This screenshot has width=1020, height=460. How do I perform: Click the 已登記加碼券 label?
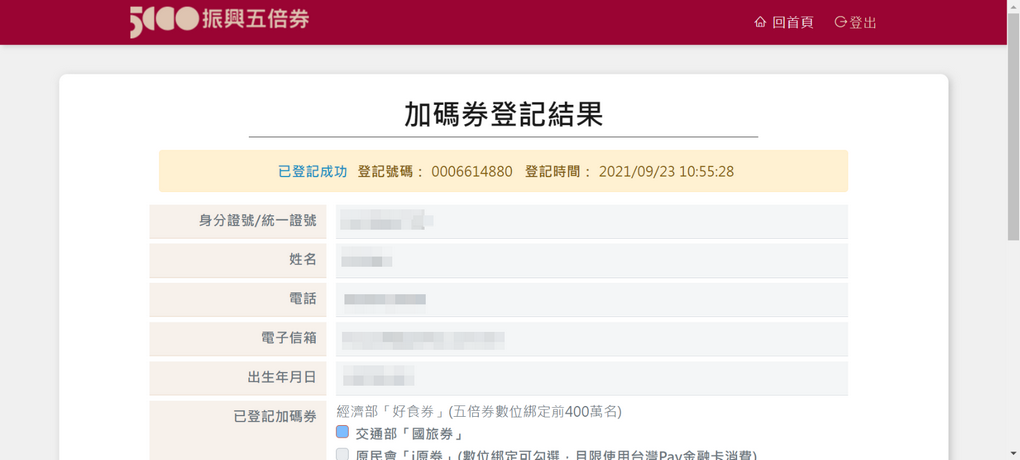[275, 416]
